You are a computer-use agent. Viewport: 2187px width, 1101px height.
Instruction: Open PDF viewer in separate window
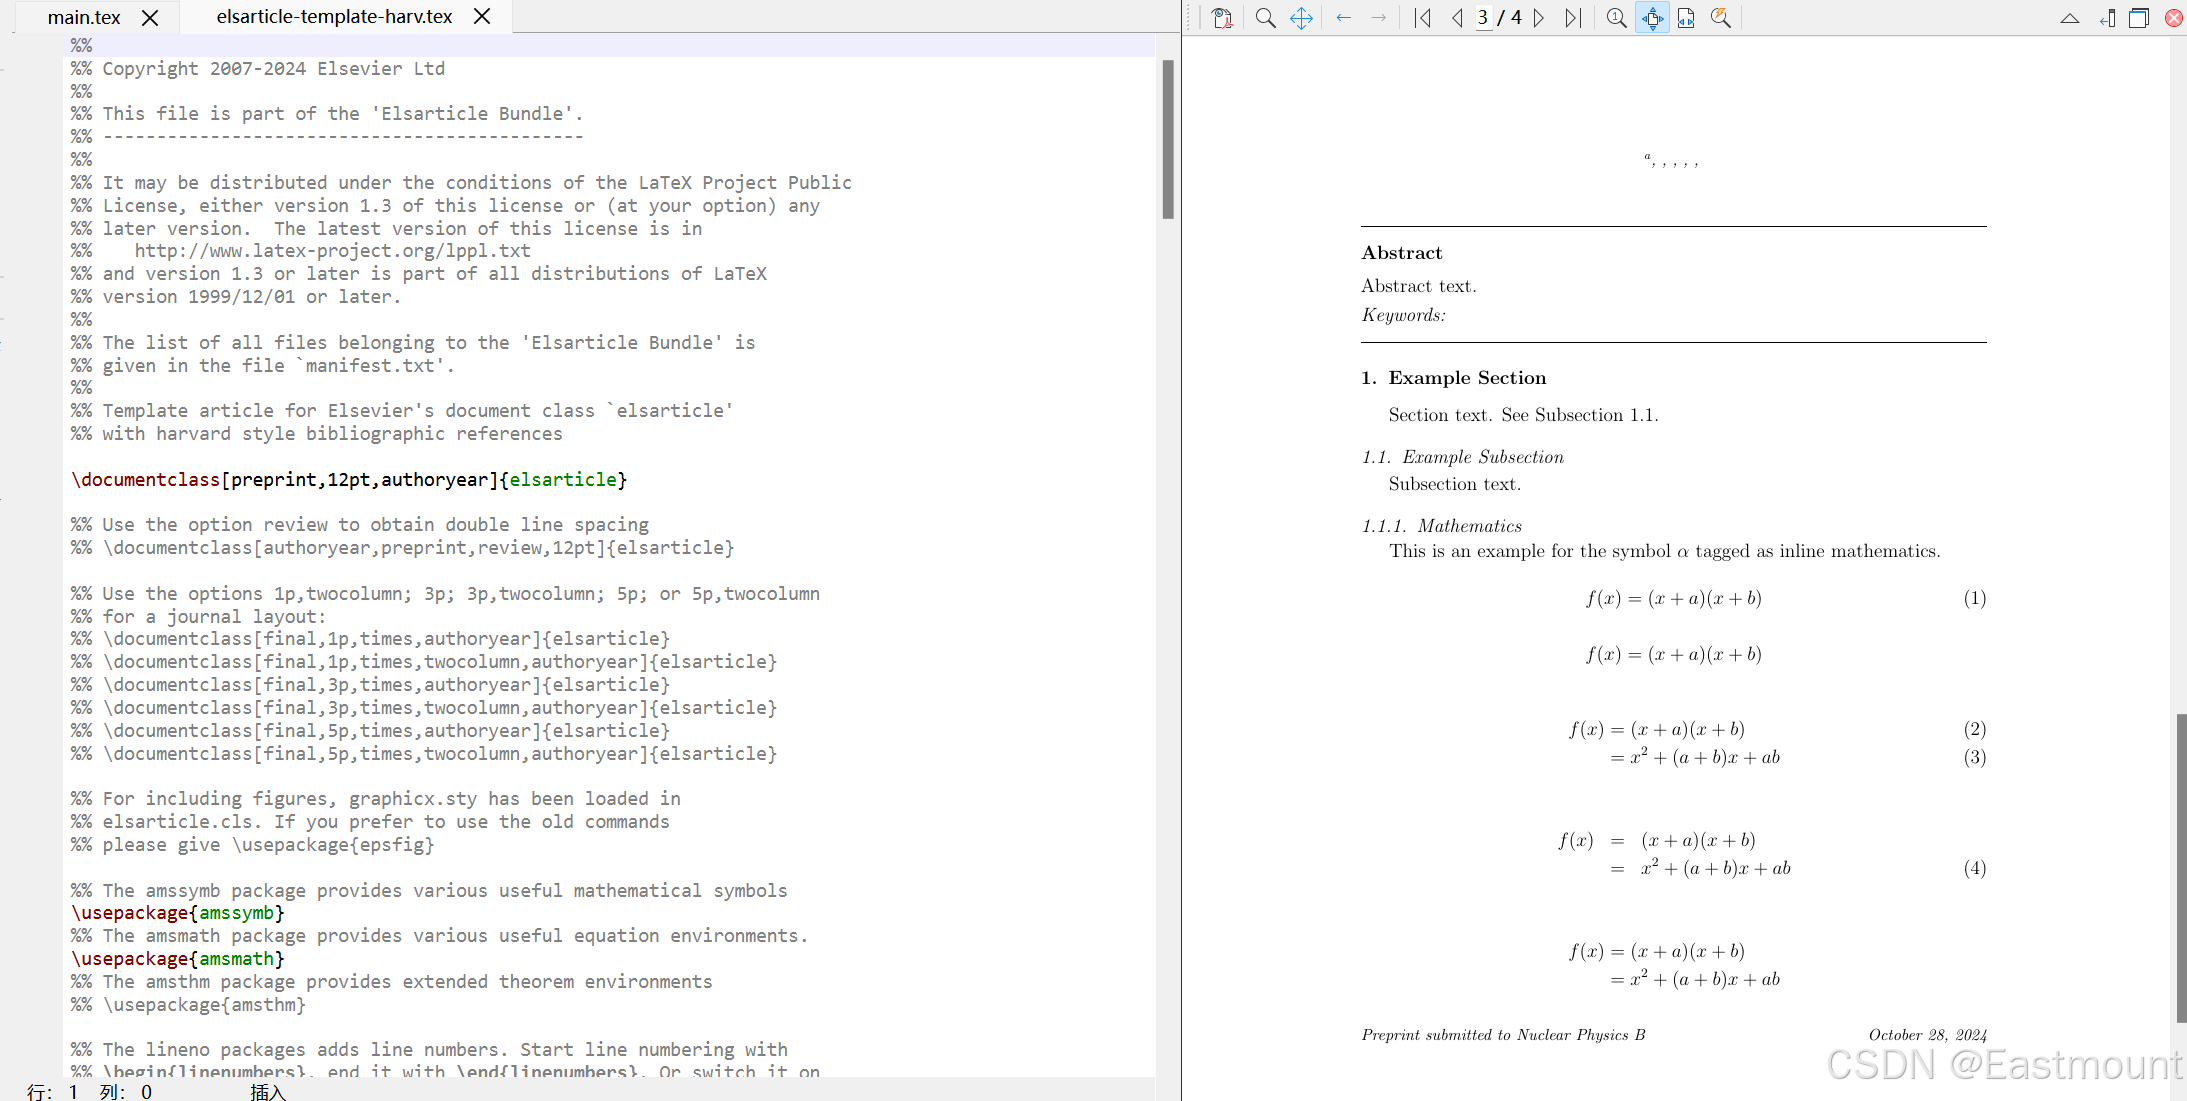2139,18
